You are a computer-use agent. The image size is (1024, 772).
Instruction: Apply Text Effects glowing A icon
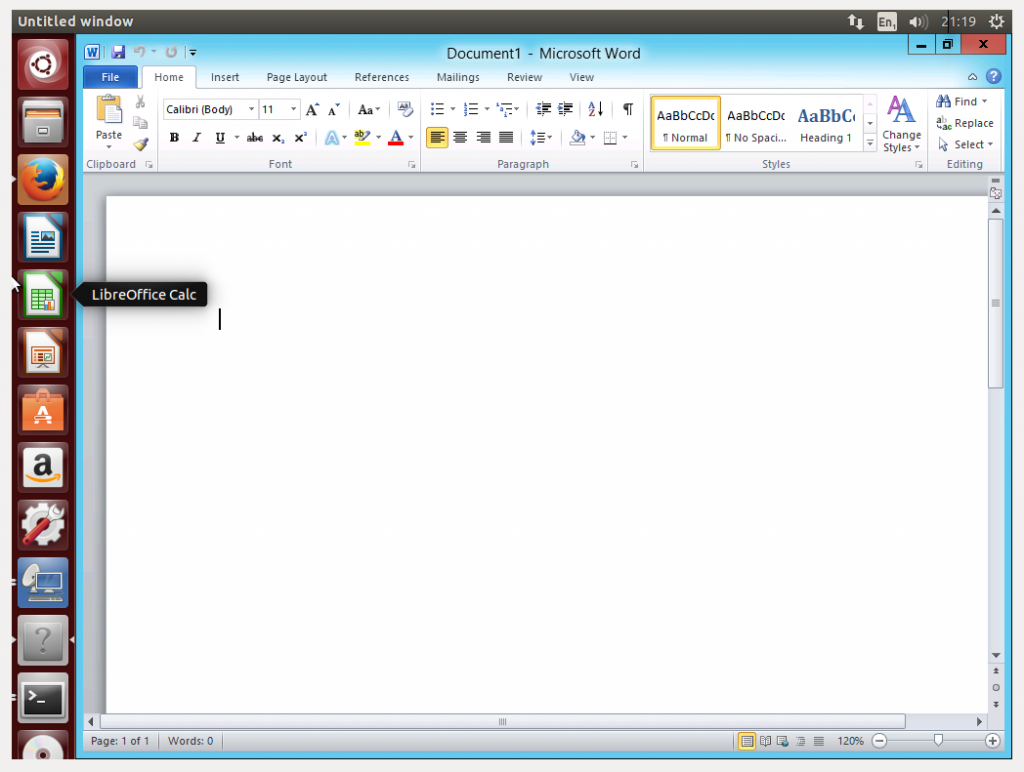click(x=332, y=138)
